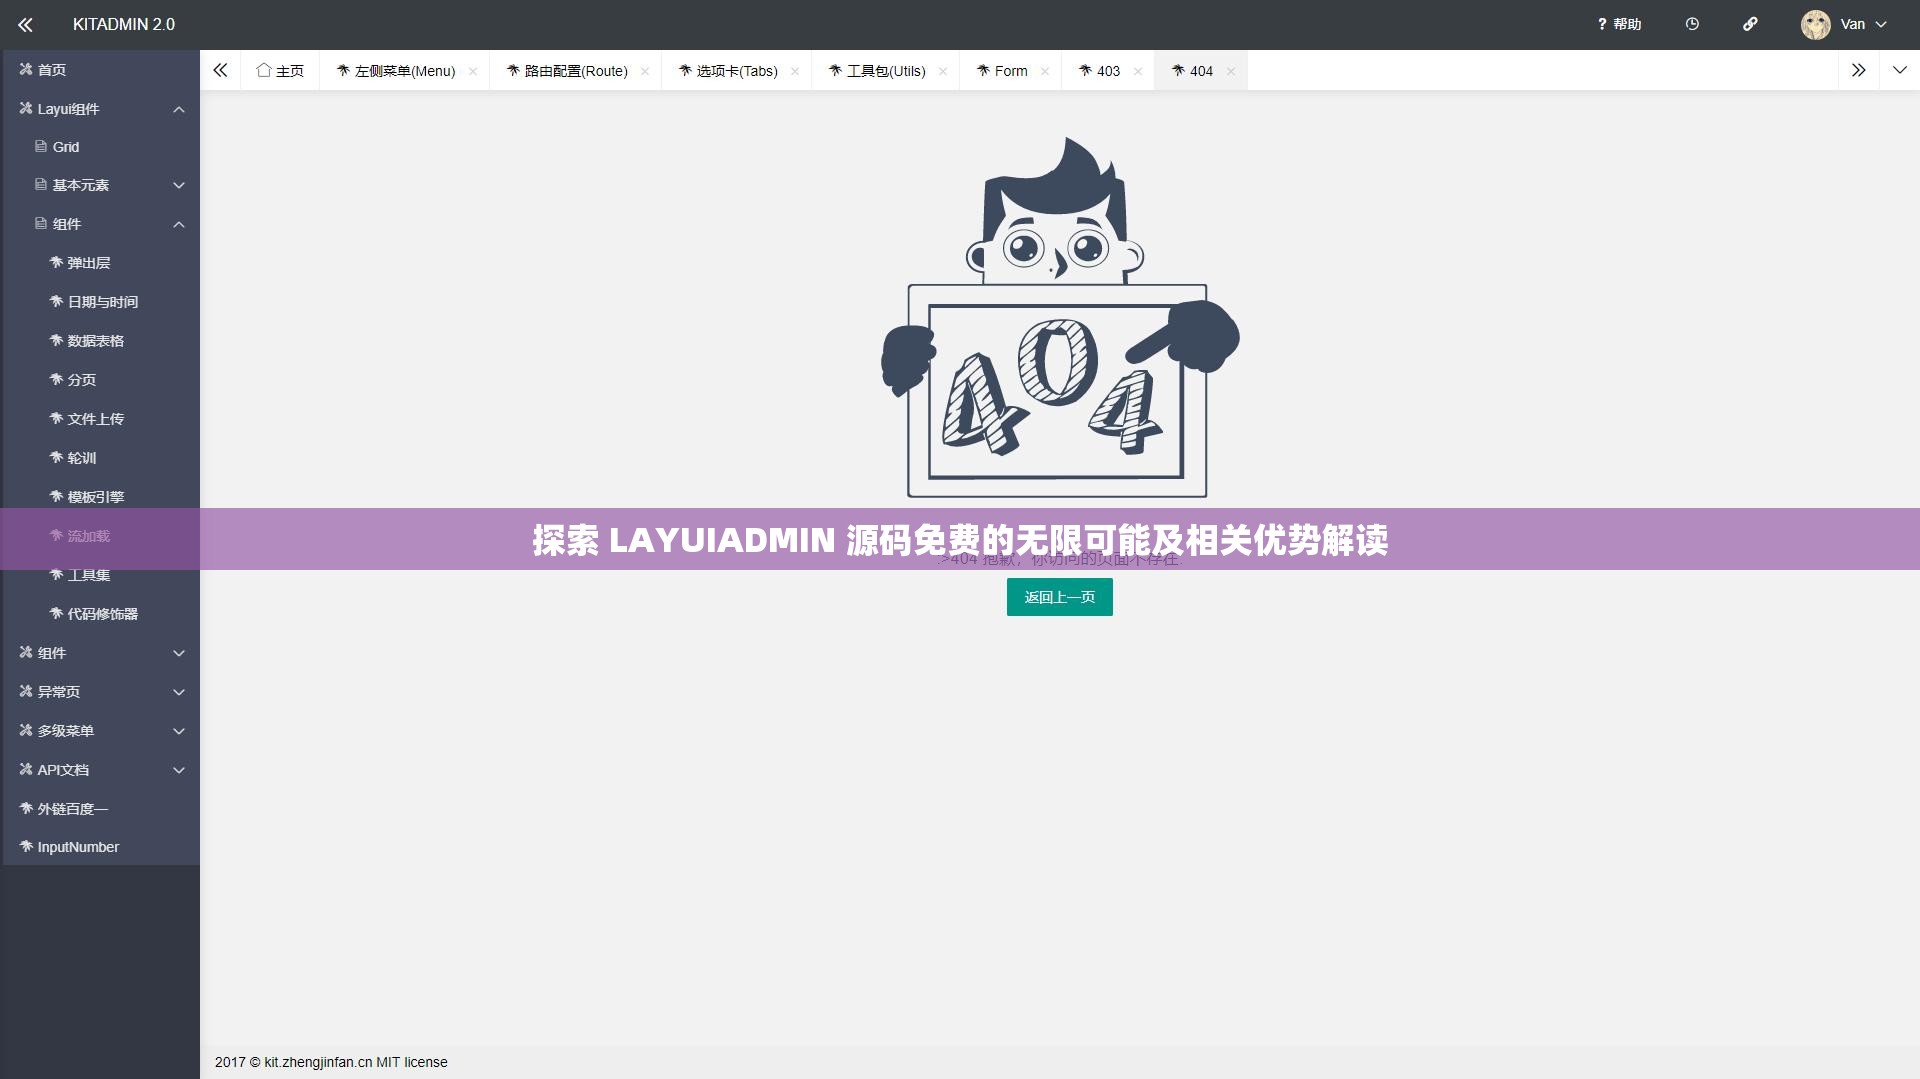Switch to the Form tab
This screenshot has height=1079, width=1920.
click(1010, 70)
